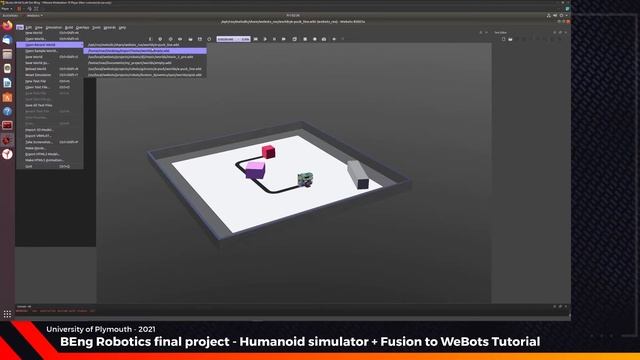
Task: Click the camera Screenshot toolbar icon
Action: pos(324,39)
